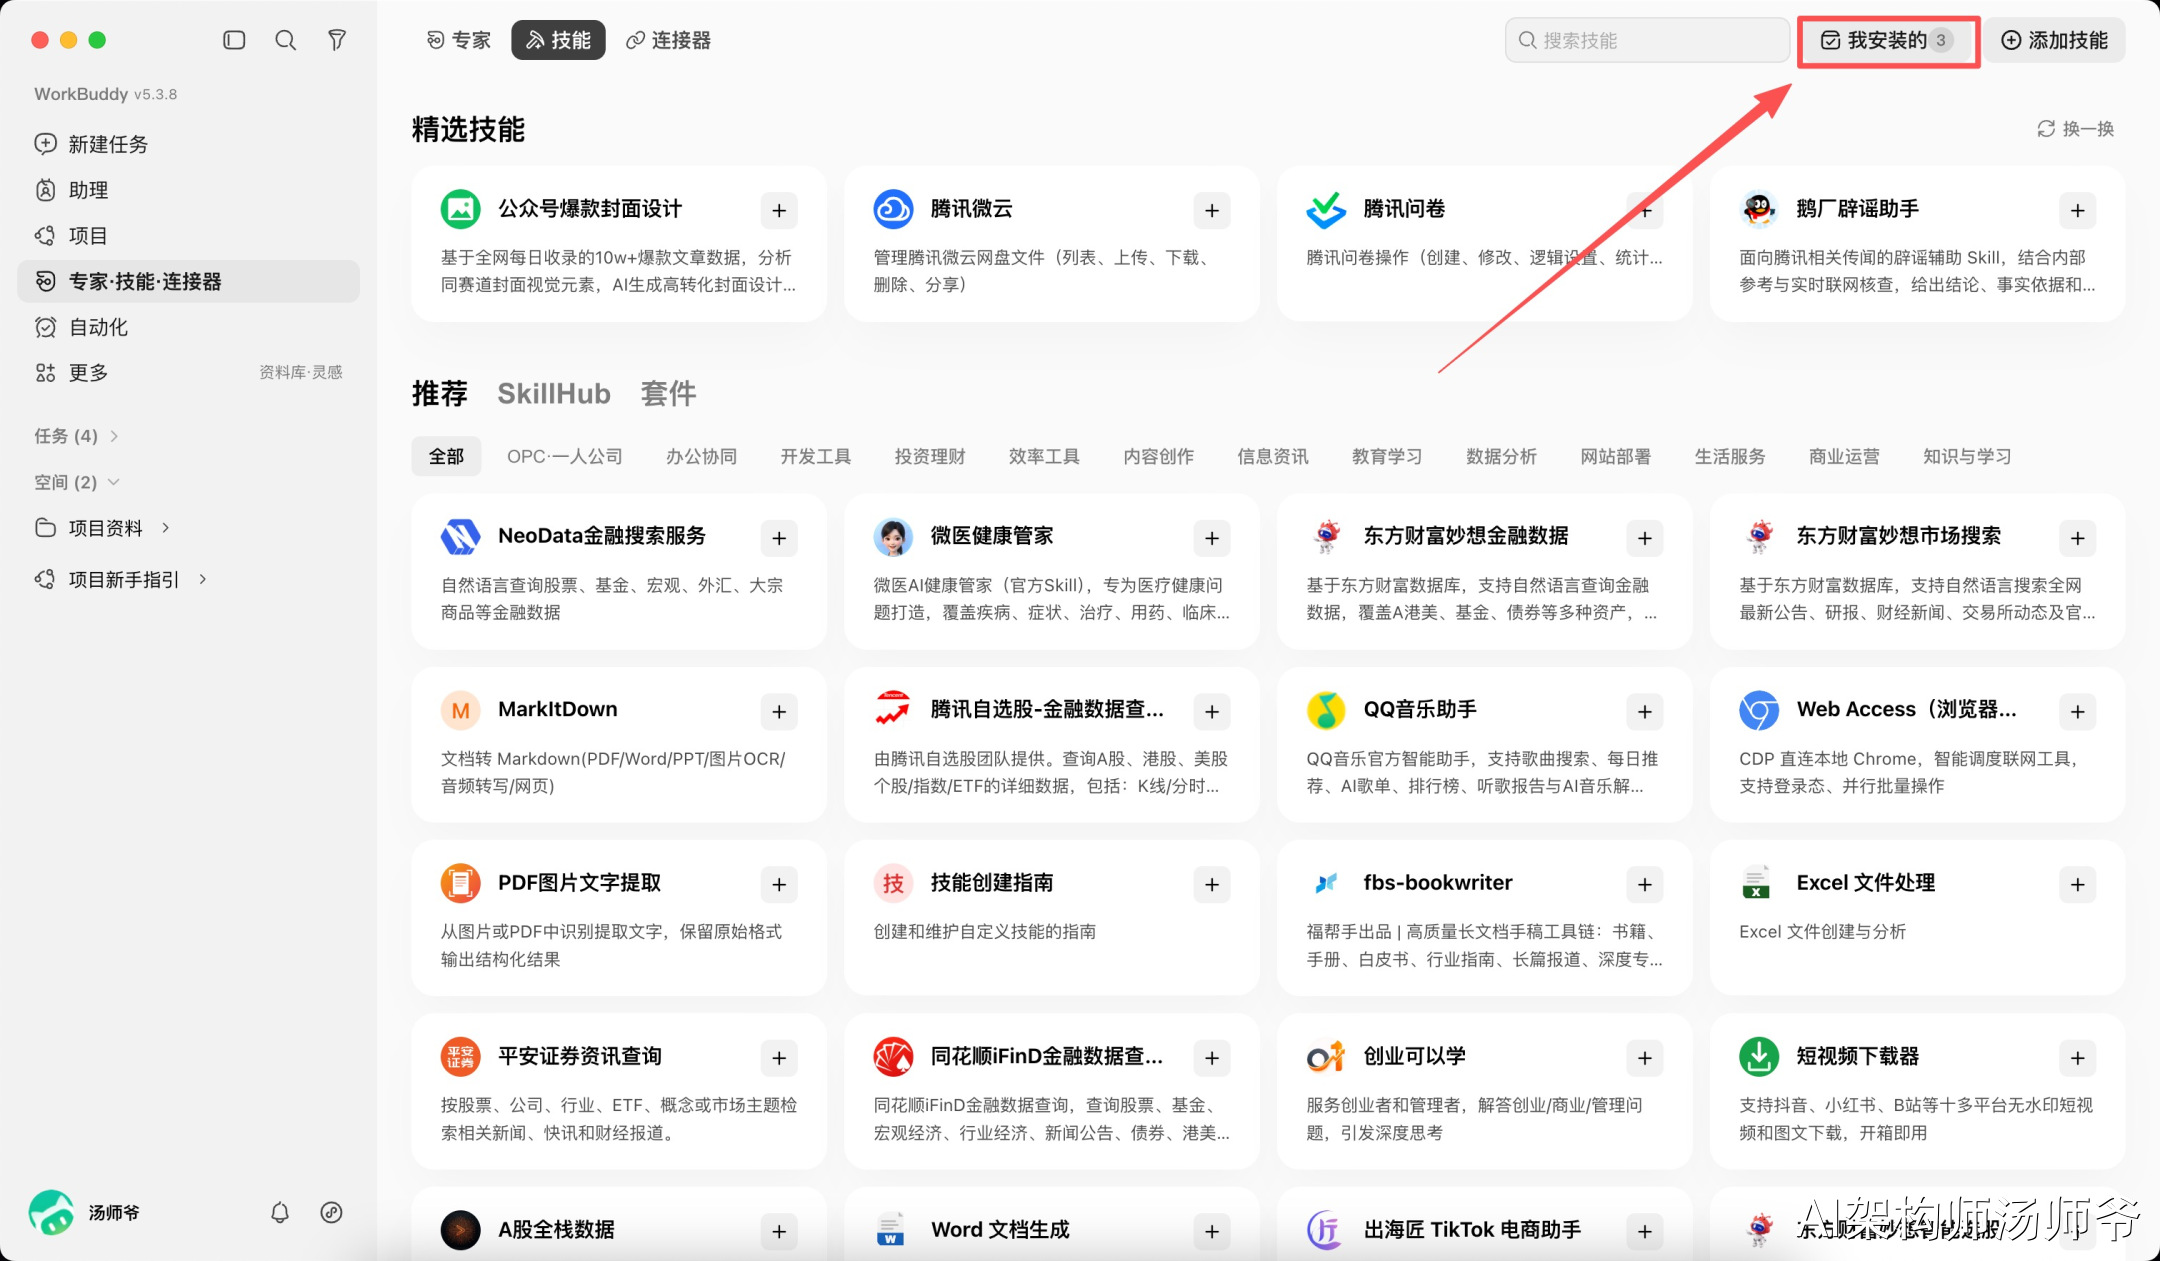Add the 公众号爆款封面设计 skill
The width and height of the screenshot is (2160, 1261).
coord(779,211)
